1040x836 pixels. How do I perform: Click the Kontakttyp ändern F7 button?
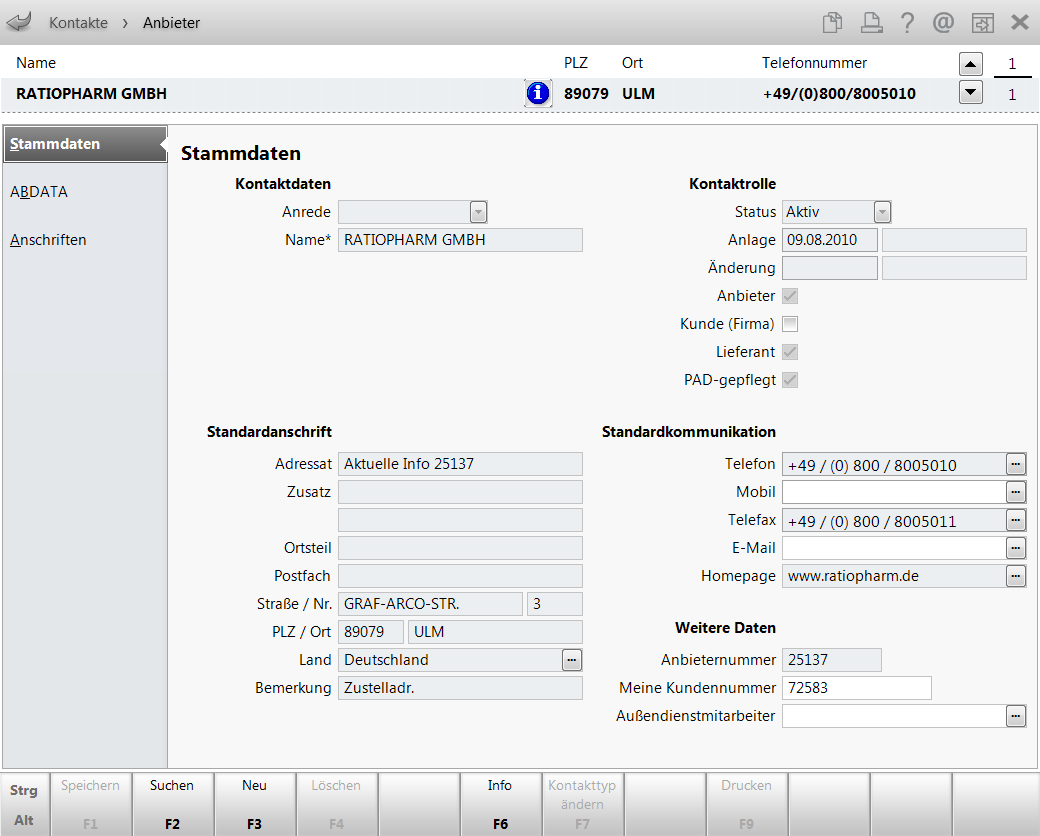582,804
